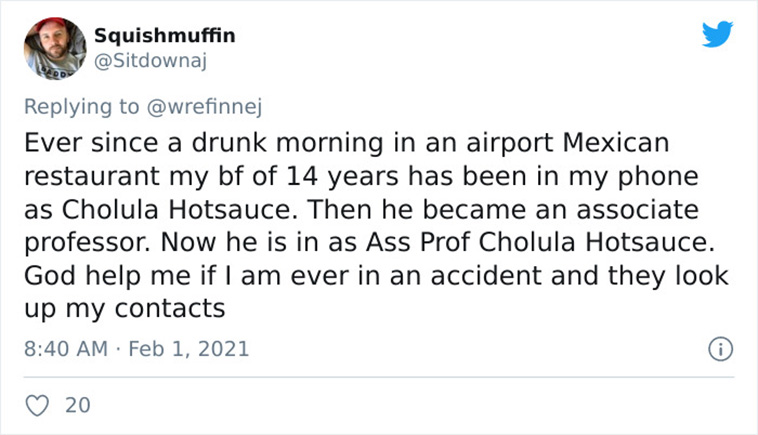Click the opening words 'Ever since'

pyautogui.click(x=91, y=143)
